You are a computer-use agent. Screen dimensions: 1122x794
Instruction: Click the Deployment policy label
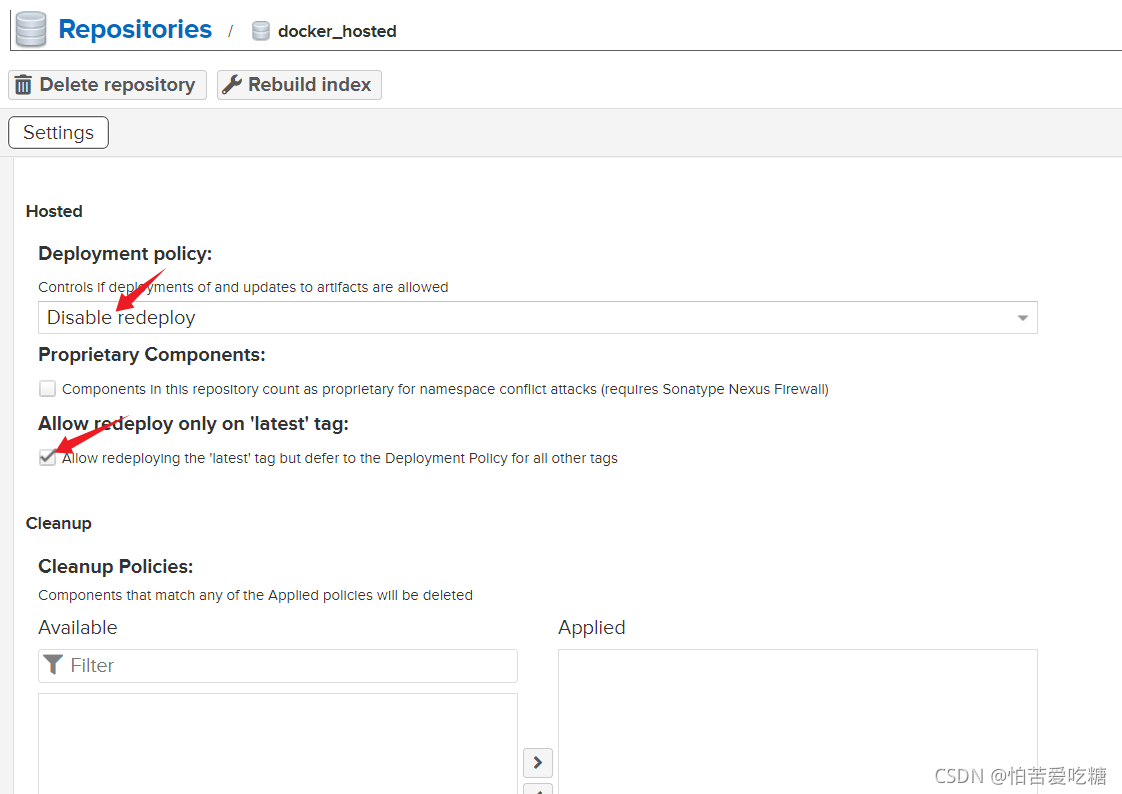125,254
